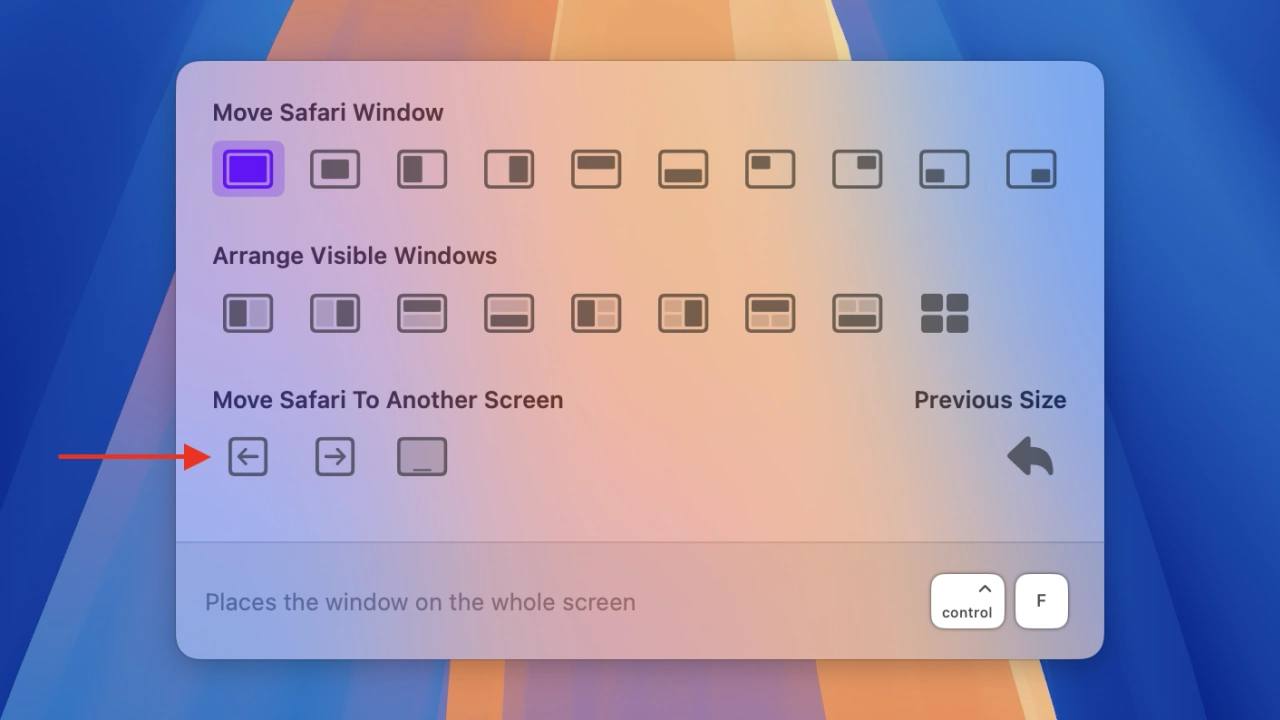This screenshot has height=720, width=1280.
Task: Move Safari to the next screen with right arrow
Action: click(335, 457)
